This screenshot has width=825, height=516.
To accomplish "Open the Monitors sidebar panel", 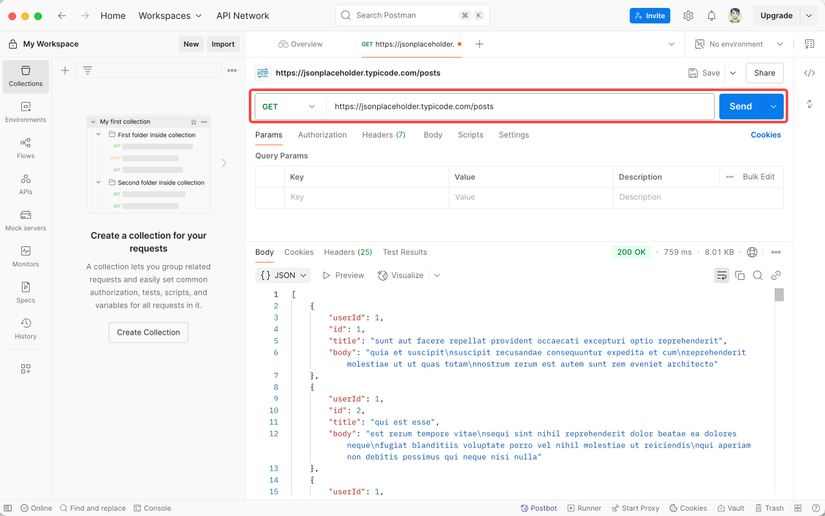I will pos(25,257).
